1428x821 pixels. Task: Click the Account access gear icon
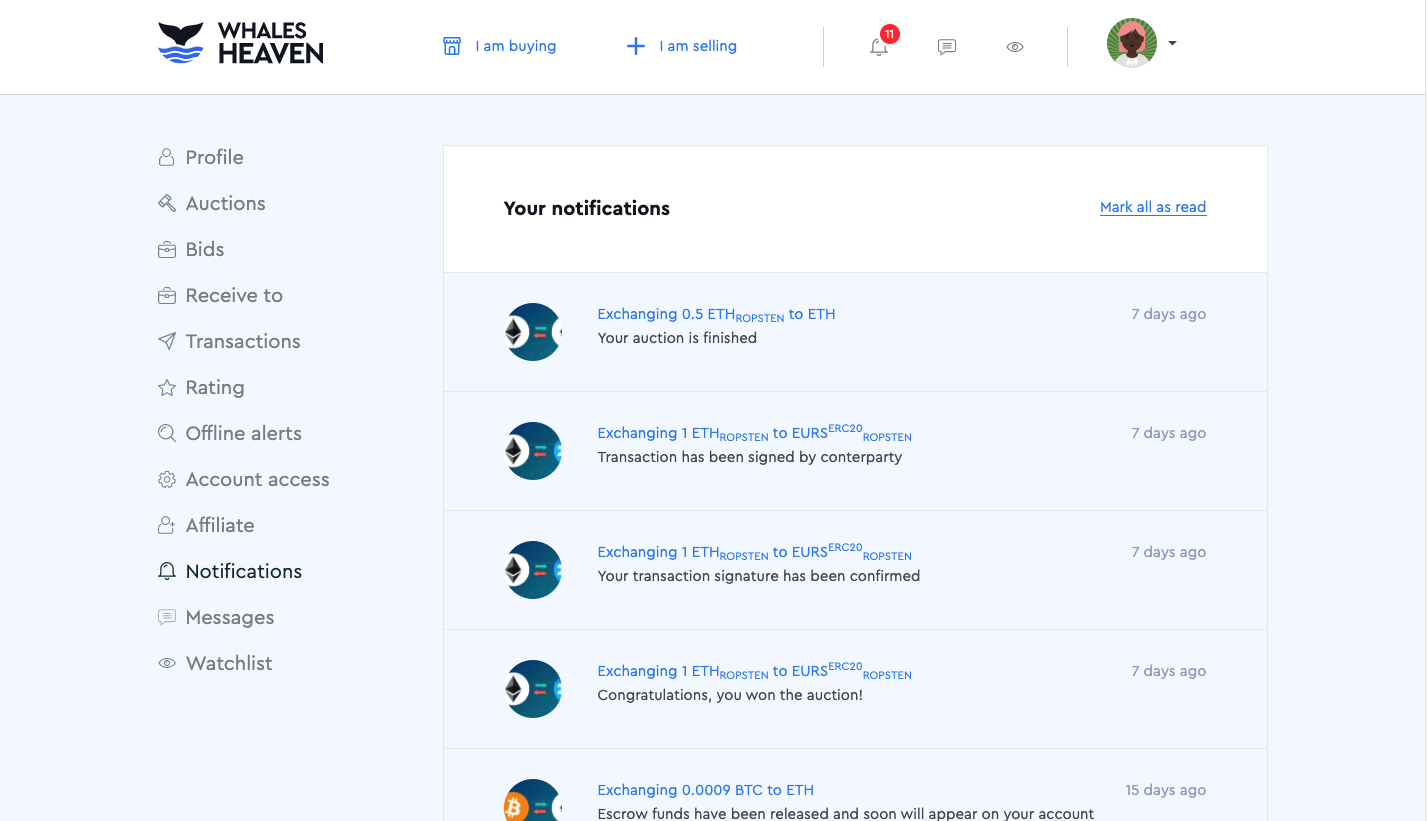pos(167,479)
